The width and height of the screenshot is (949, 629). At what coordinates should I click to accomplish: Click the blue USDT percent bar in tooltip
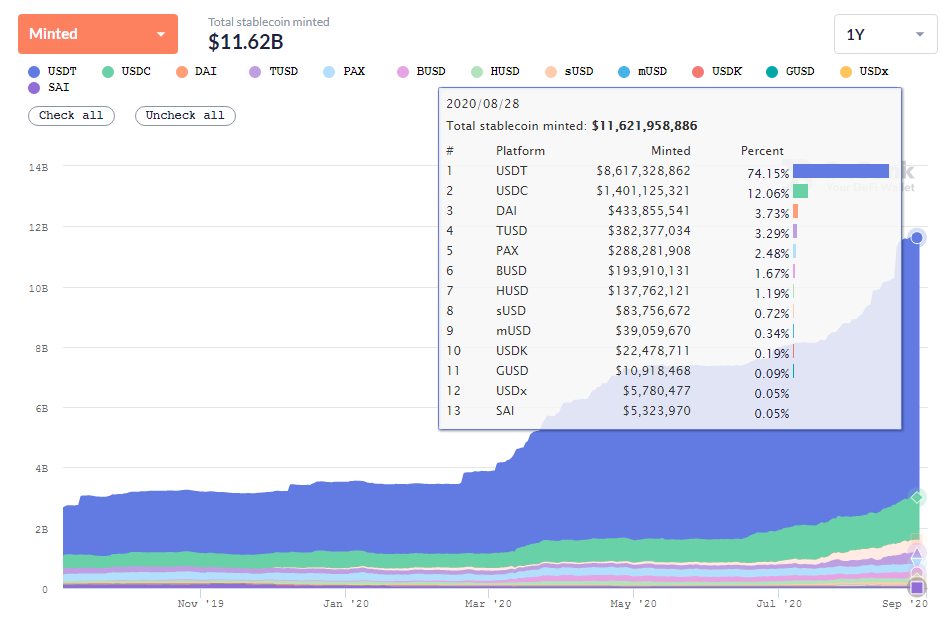click(x=841, y=171)
